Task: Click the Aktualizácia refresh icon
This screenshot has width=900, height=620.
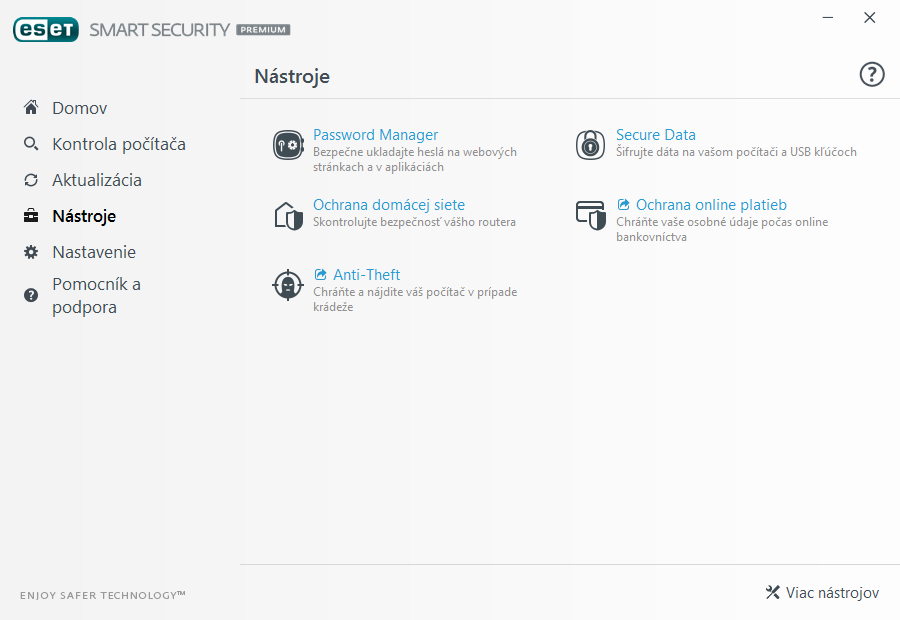Action: [x=31, y=180]
